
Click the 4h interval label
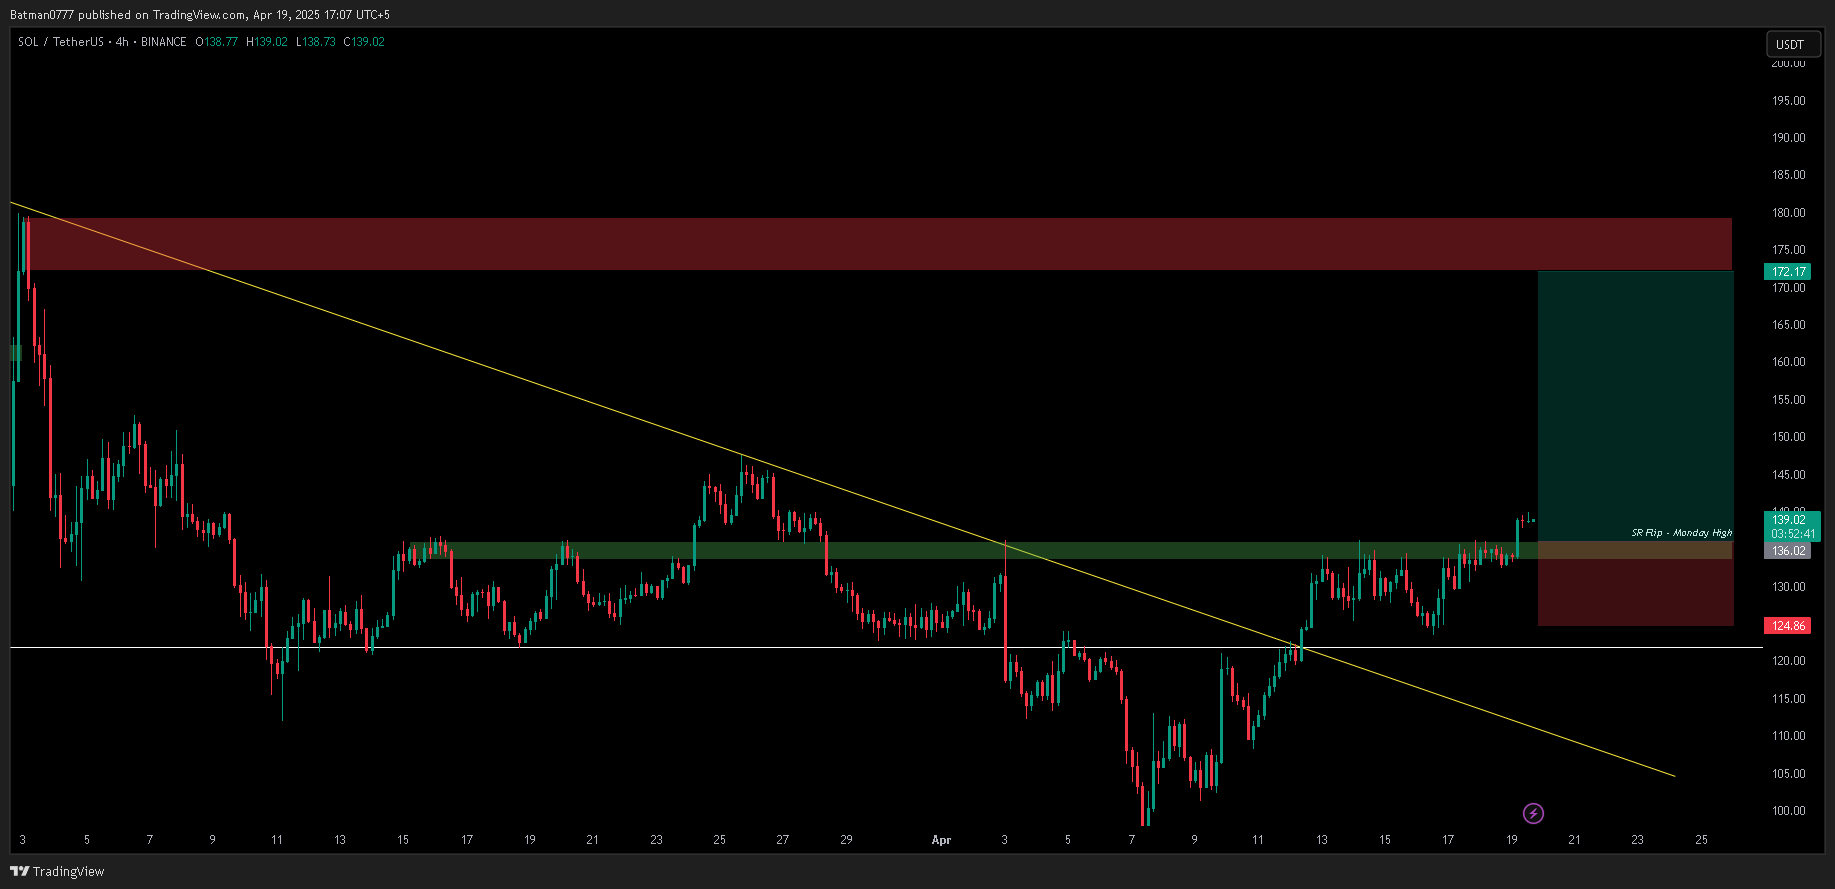[x=122, y=42]
